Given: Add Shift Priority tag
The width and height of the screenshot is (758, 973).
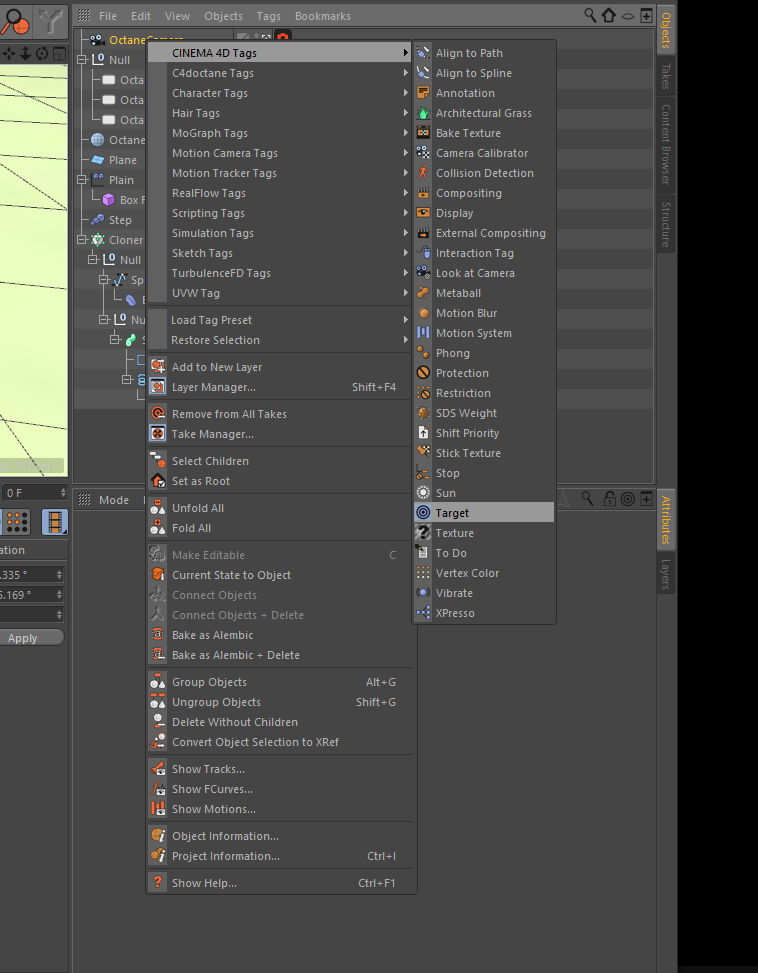Looking at the screenshot, I should 484,433.
